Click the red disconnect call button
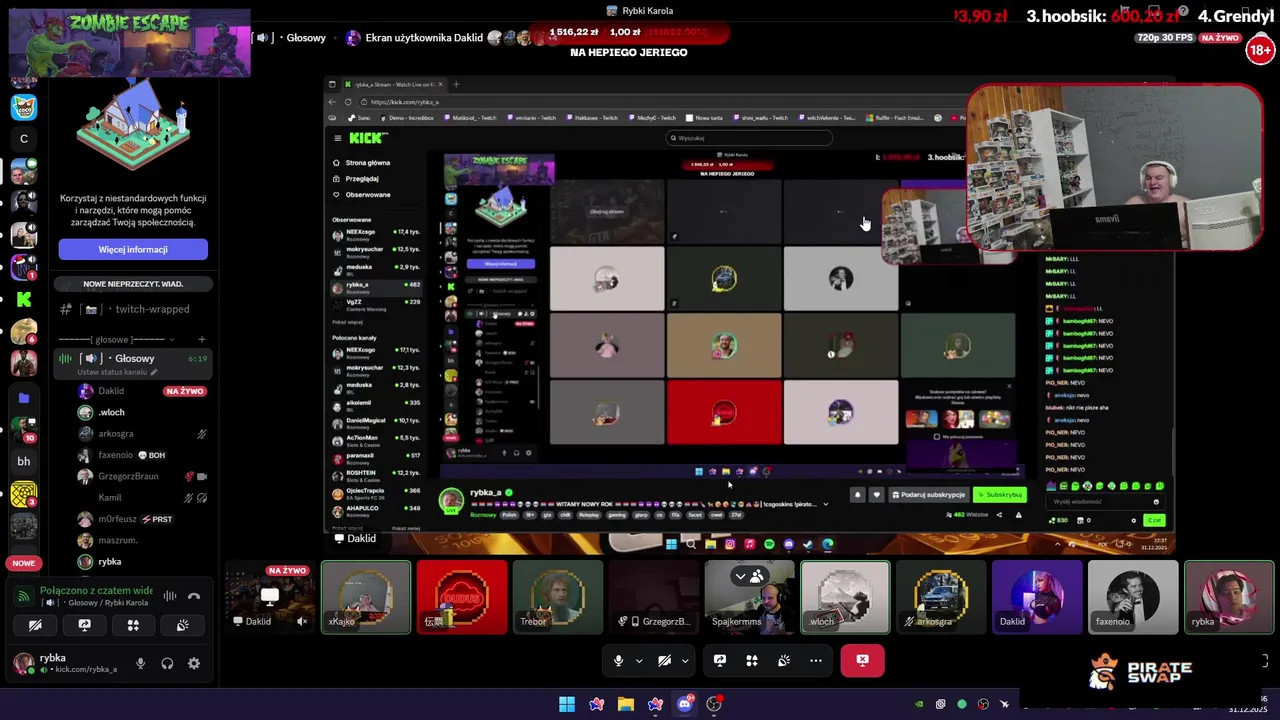Screen dimensions: 1280x720 [x=862, y=660]
